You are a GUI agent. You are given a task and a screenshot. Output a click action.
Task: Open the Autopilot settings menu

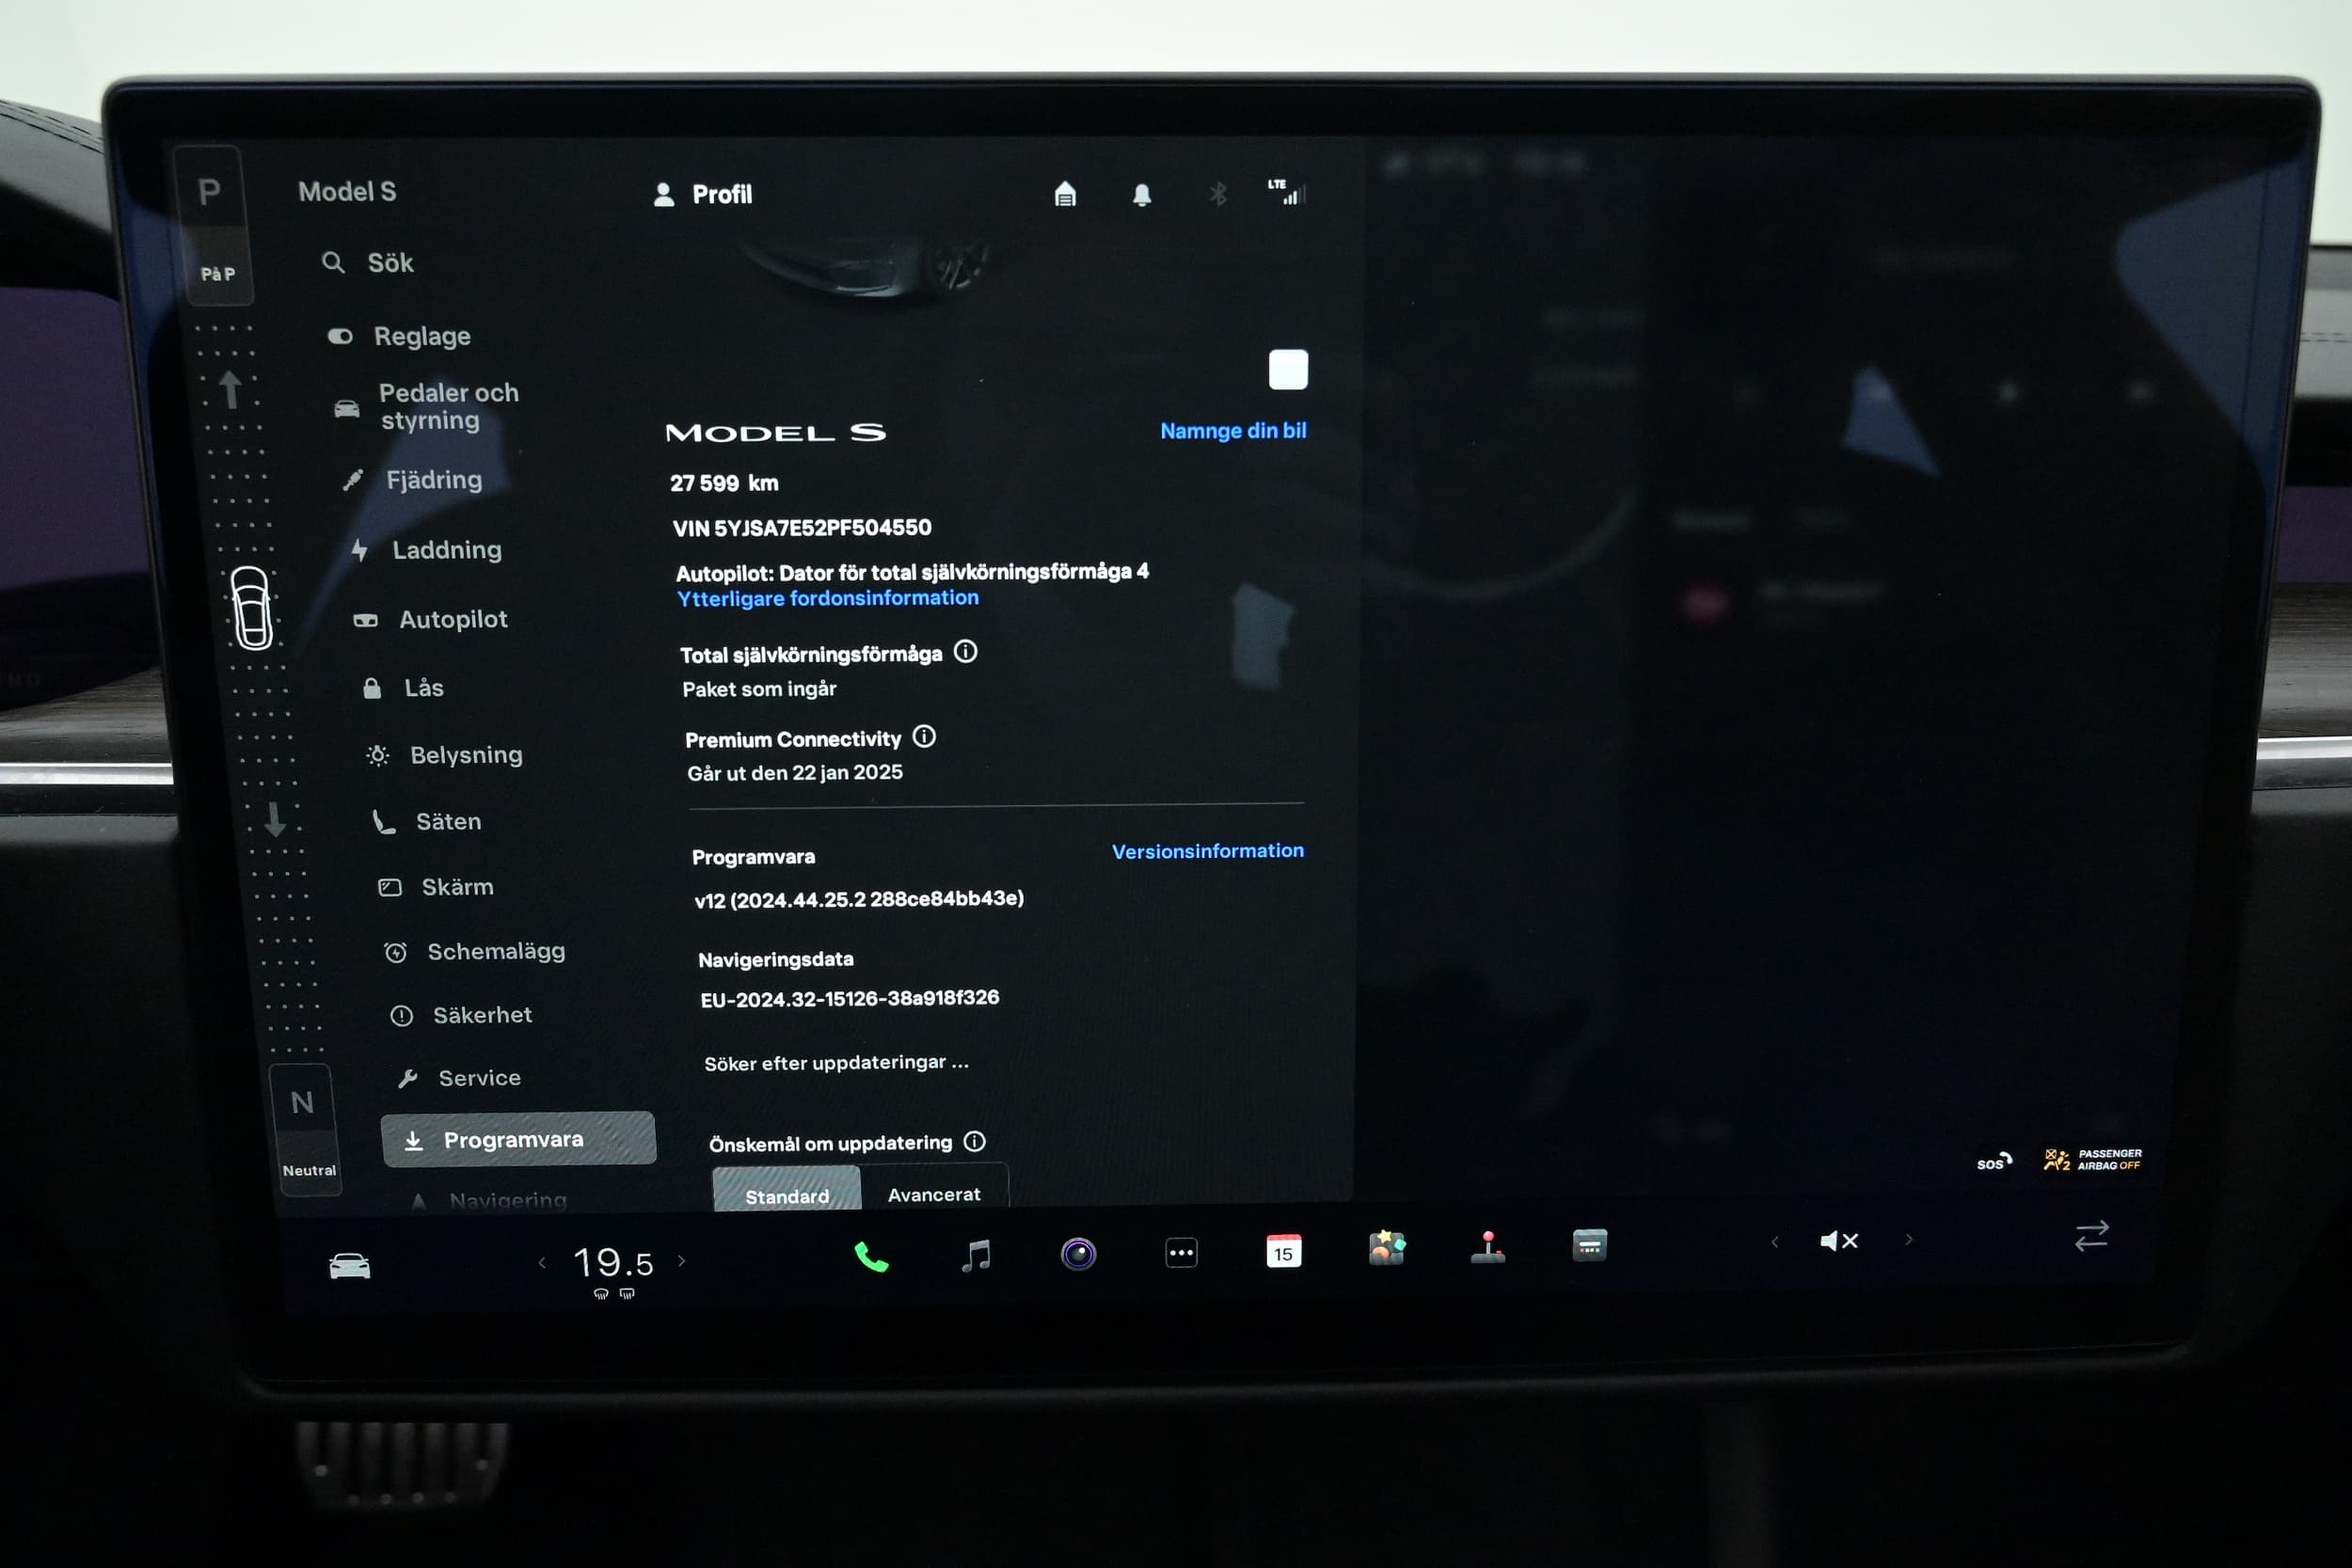430,619
